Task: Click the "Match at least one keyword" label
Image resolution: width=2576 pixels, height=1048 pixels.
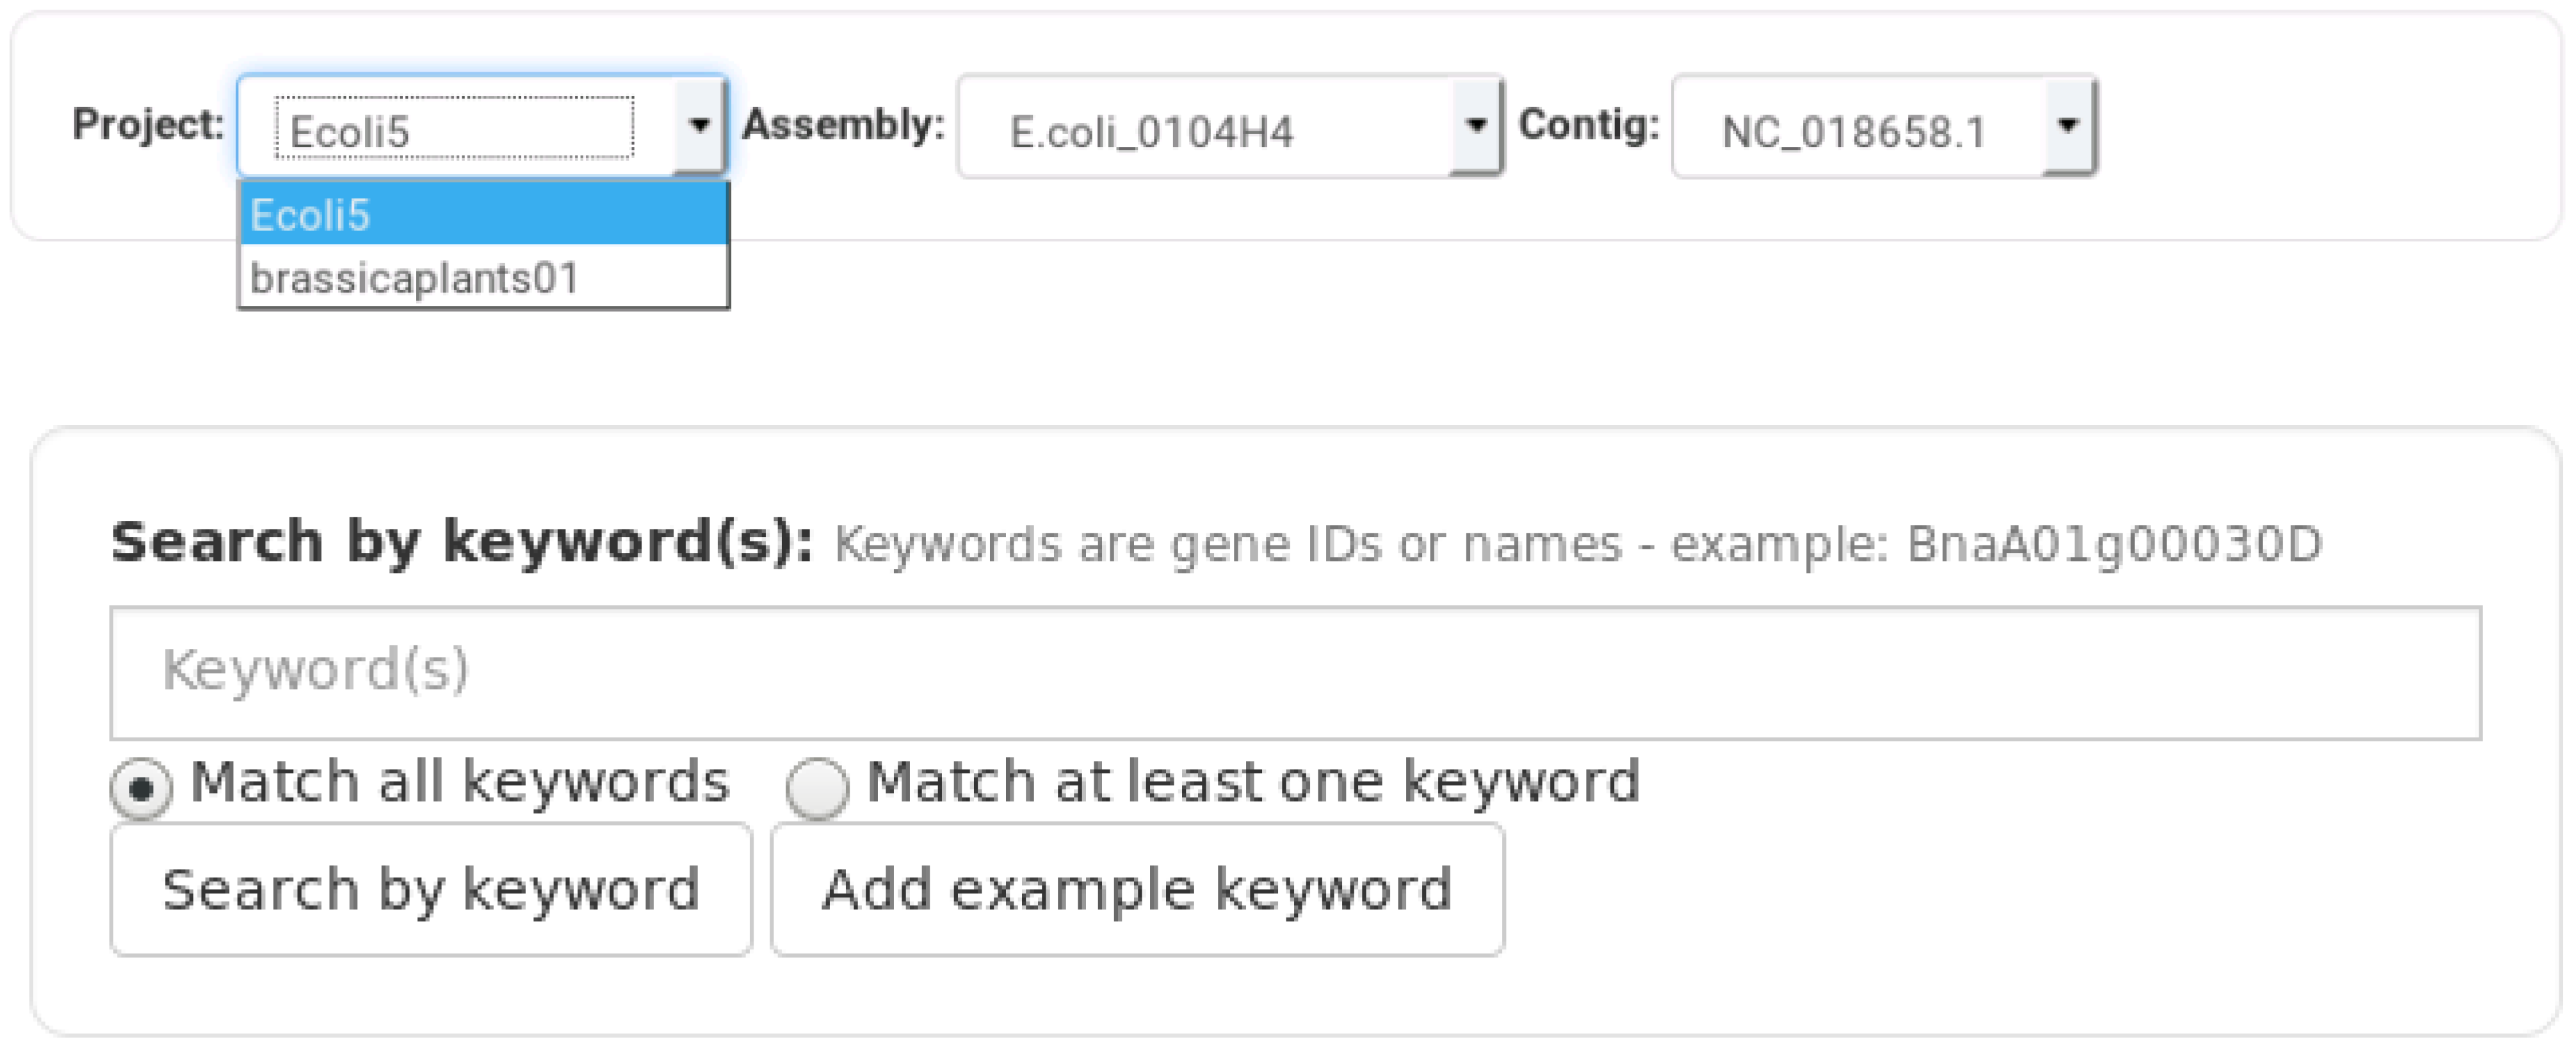Action: click(1253, 782)
